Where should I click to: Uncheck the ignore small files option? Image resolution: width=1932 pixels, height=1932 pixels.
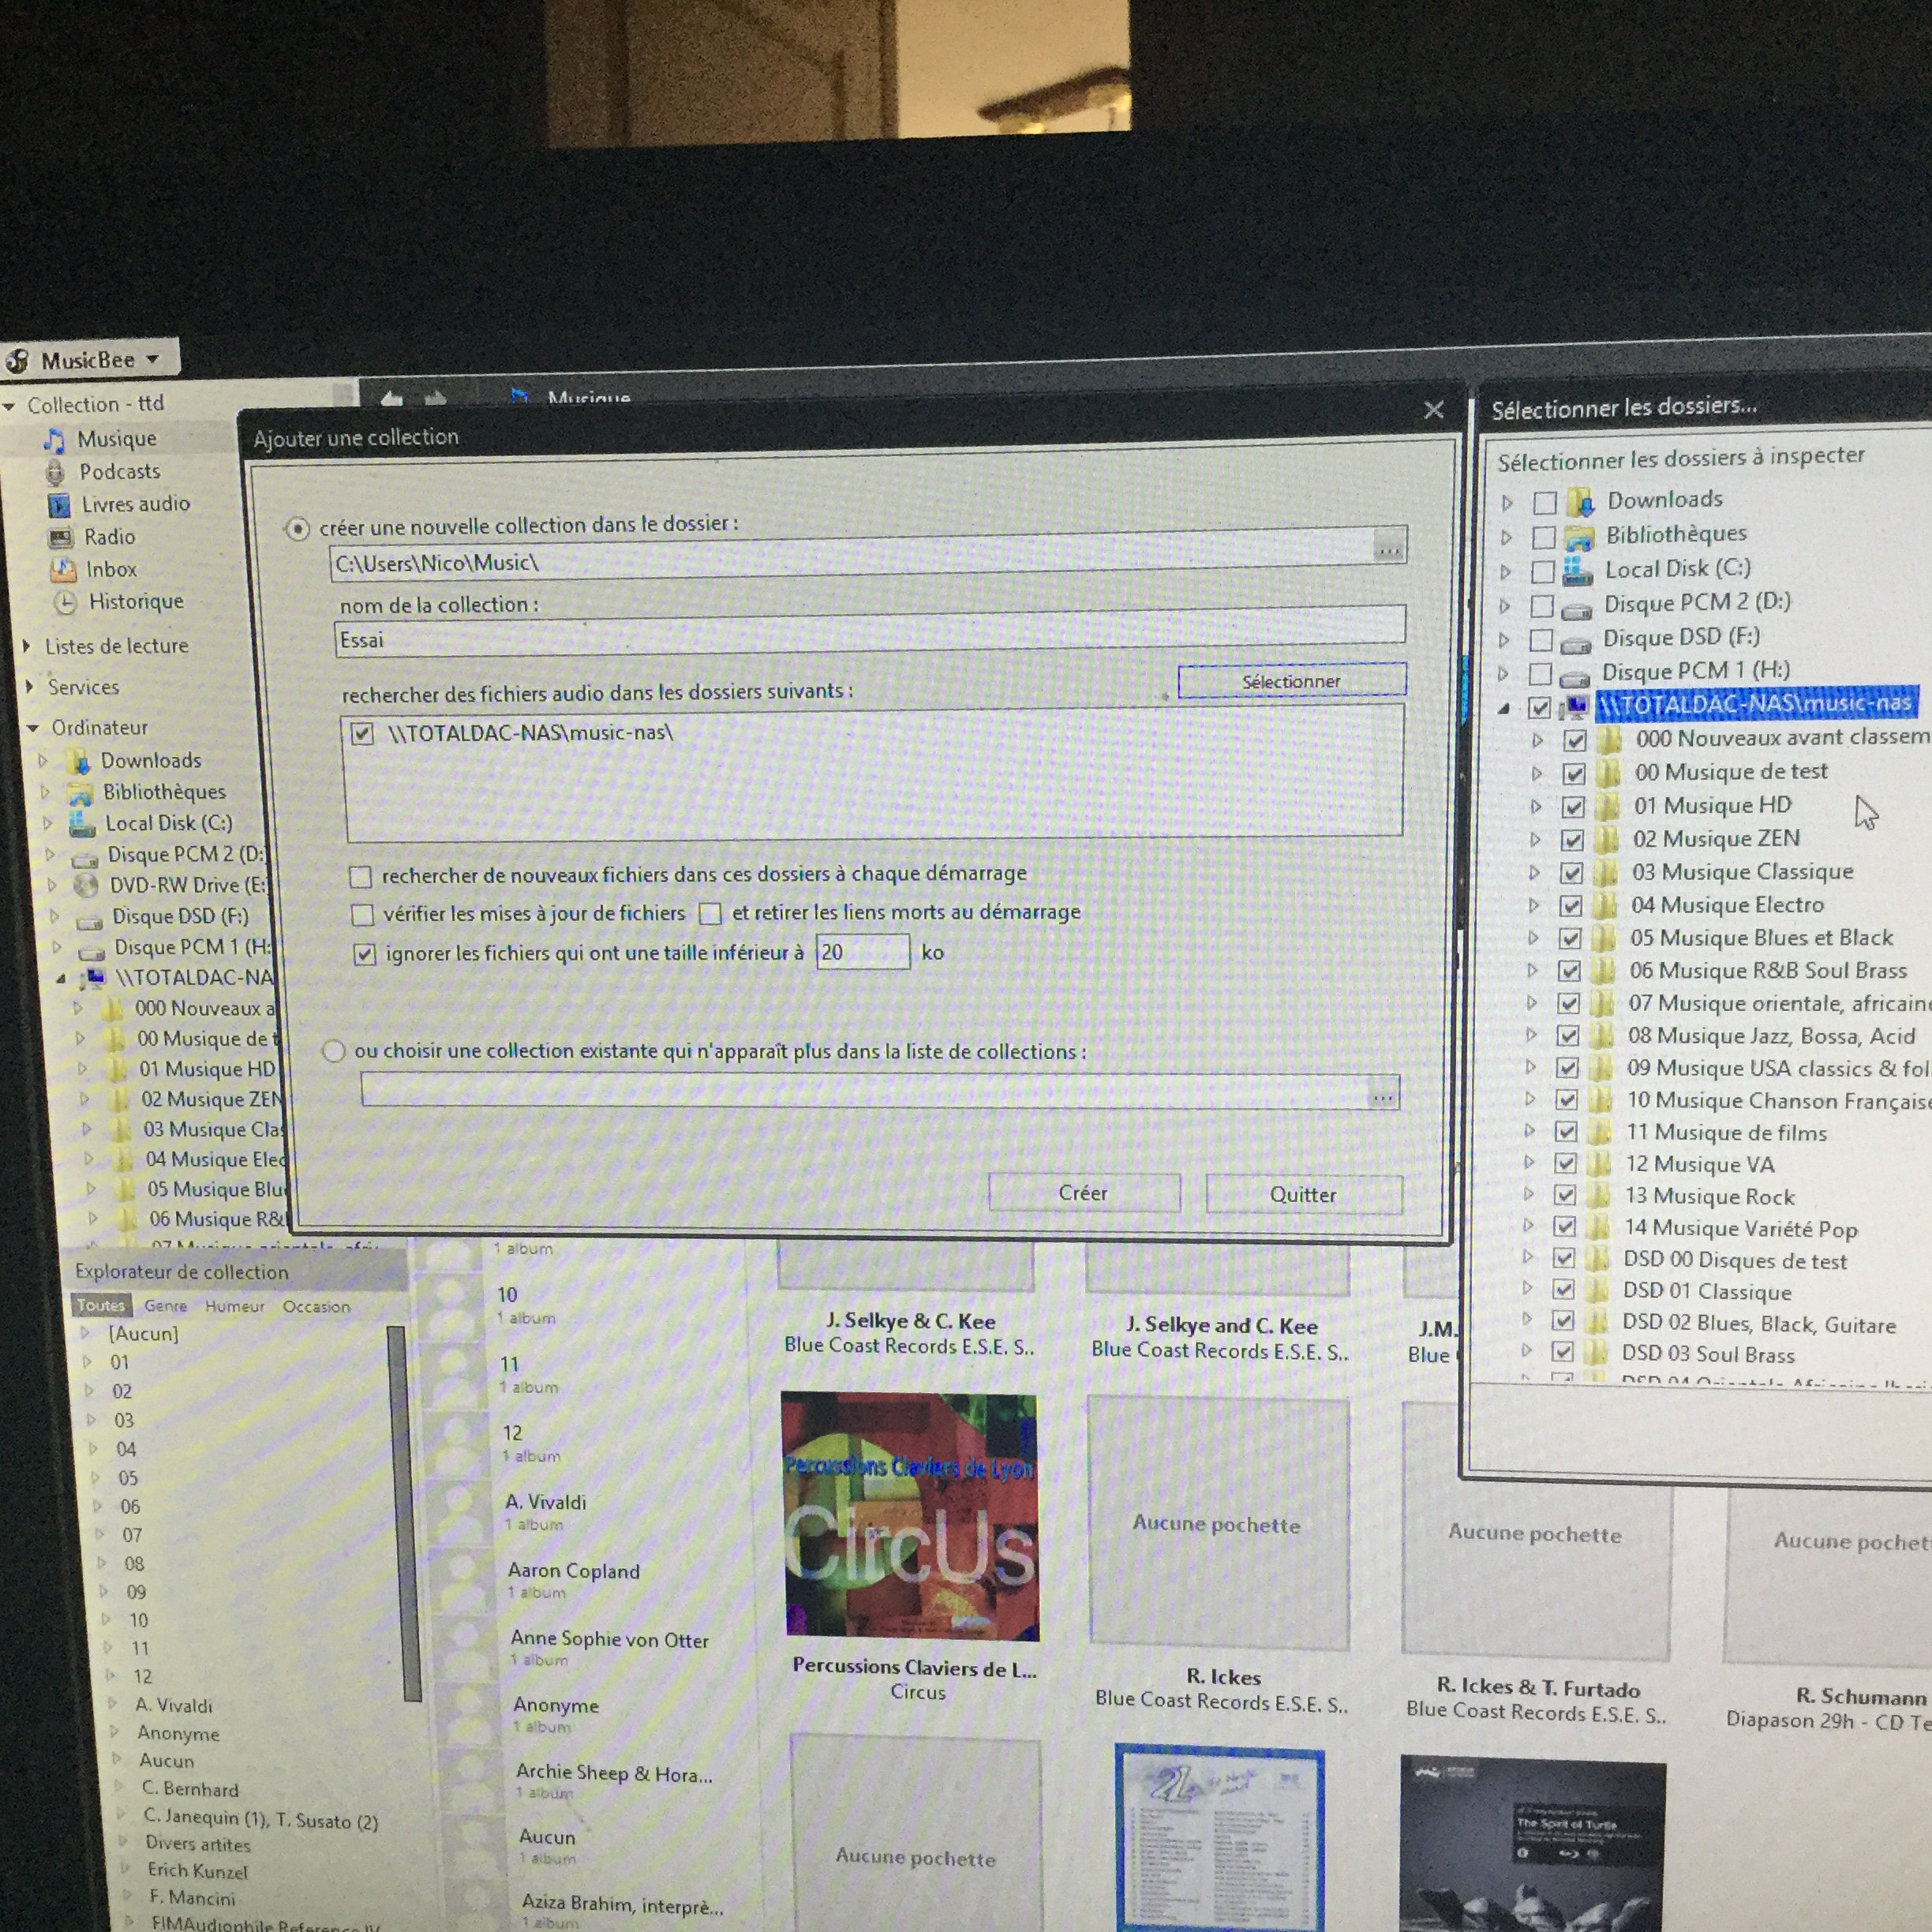click(365, 954)
